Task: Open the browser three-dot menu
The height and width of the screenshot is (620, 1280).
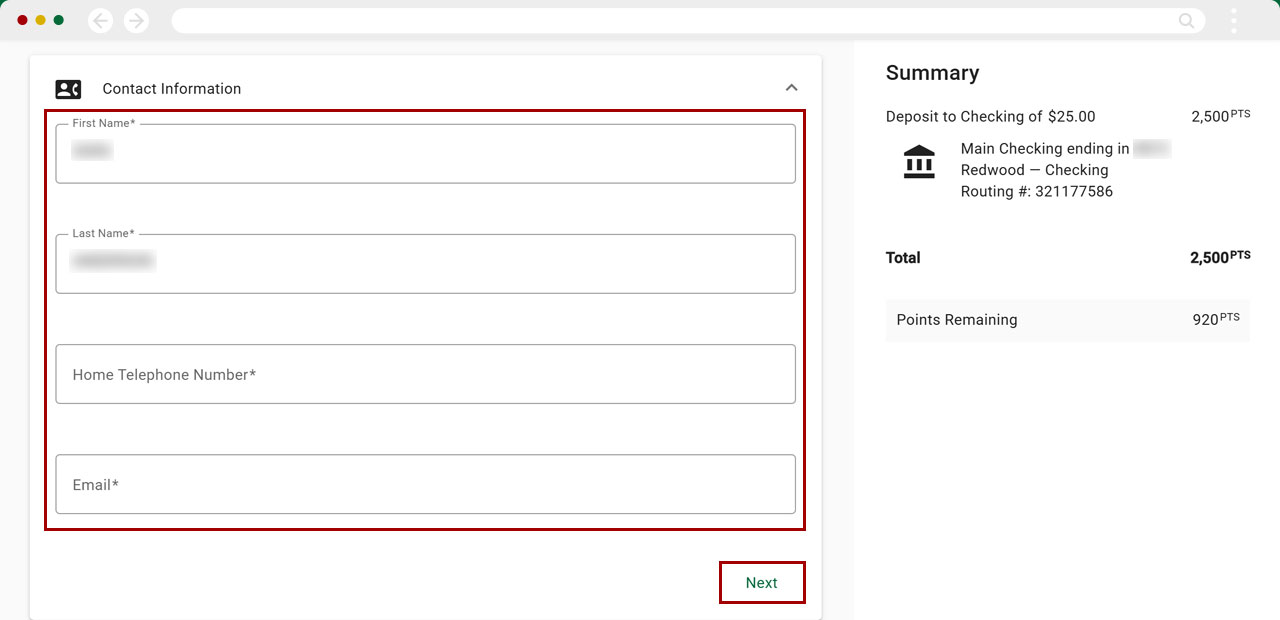Action: [x=1234, y=21]
